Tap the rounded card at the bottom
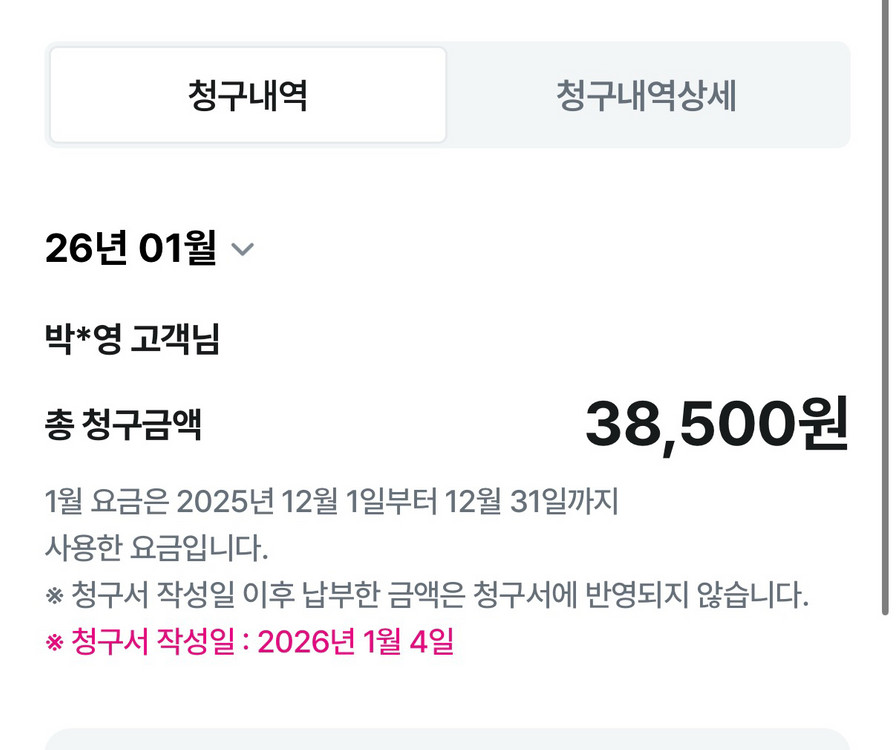The image size is (896, 750). coord(448,740)
